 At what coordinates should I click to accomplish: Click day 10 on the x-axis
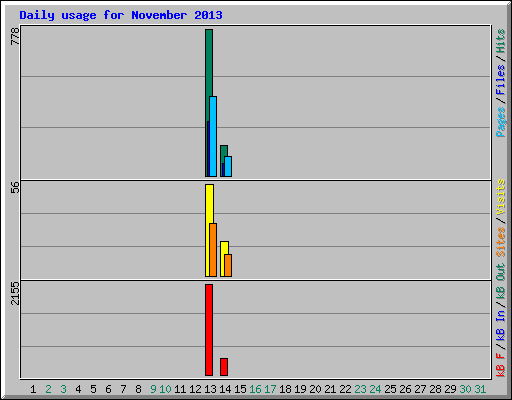tap(165, 389)
